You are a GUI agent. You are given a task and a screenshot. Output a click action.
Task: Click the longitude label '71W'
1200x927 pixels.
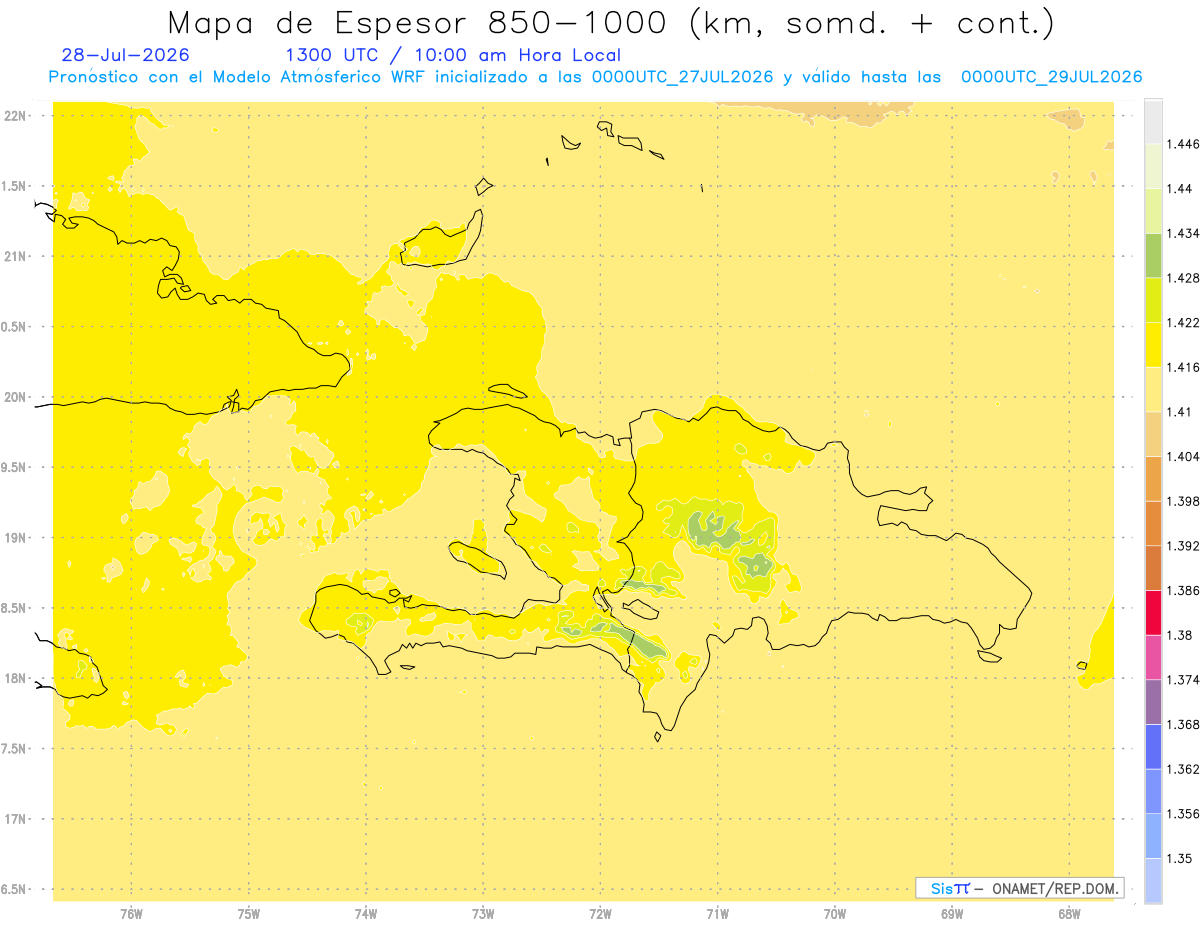point(717,914)
